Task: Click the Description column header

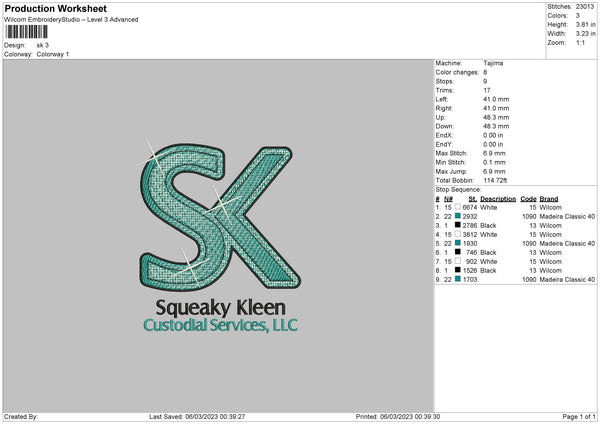Action: (498, 199)
